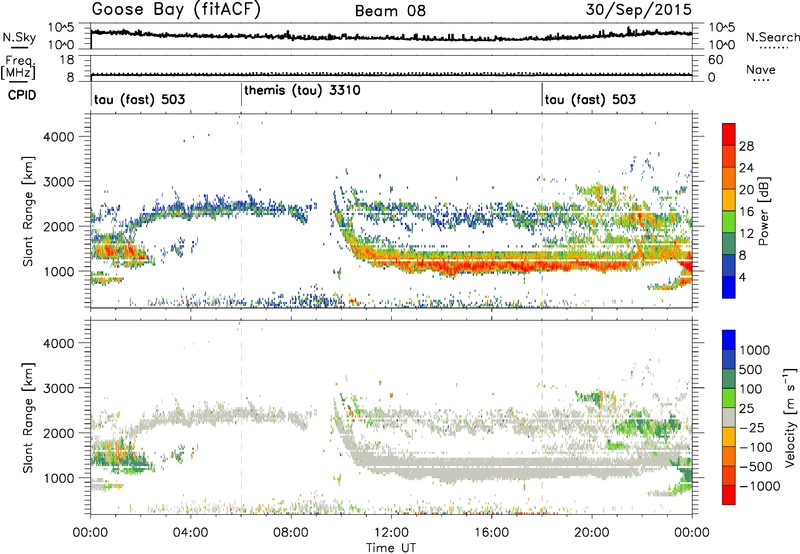Viewport: 800px width, 554px height.
Task: Click the 'CPID' row label
Action: coord(22,95)
